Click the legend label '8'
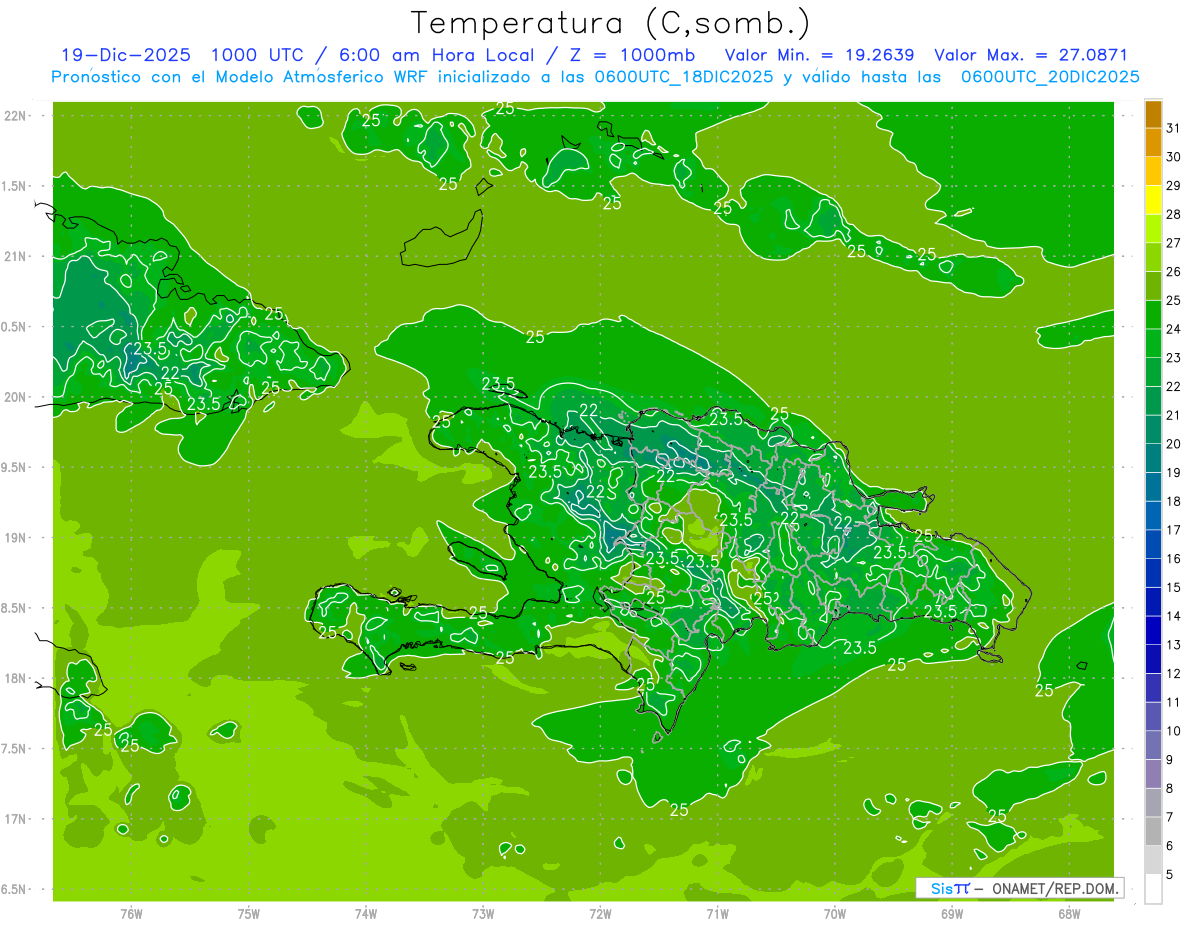This screenshot has height=927, width=1200. coord(1170,789)
